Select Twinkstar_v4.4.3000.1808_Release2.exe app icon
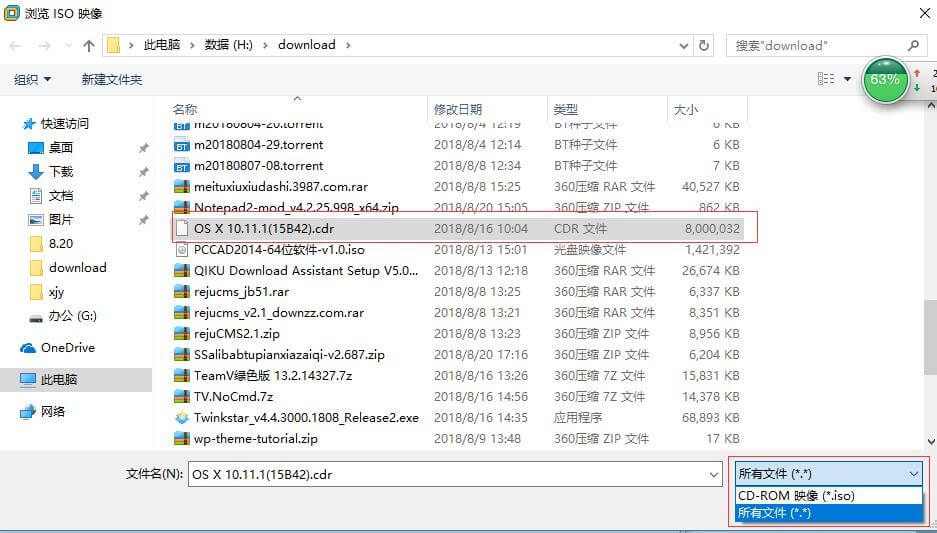The image size is (937, 533). (182, 418)
